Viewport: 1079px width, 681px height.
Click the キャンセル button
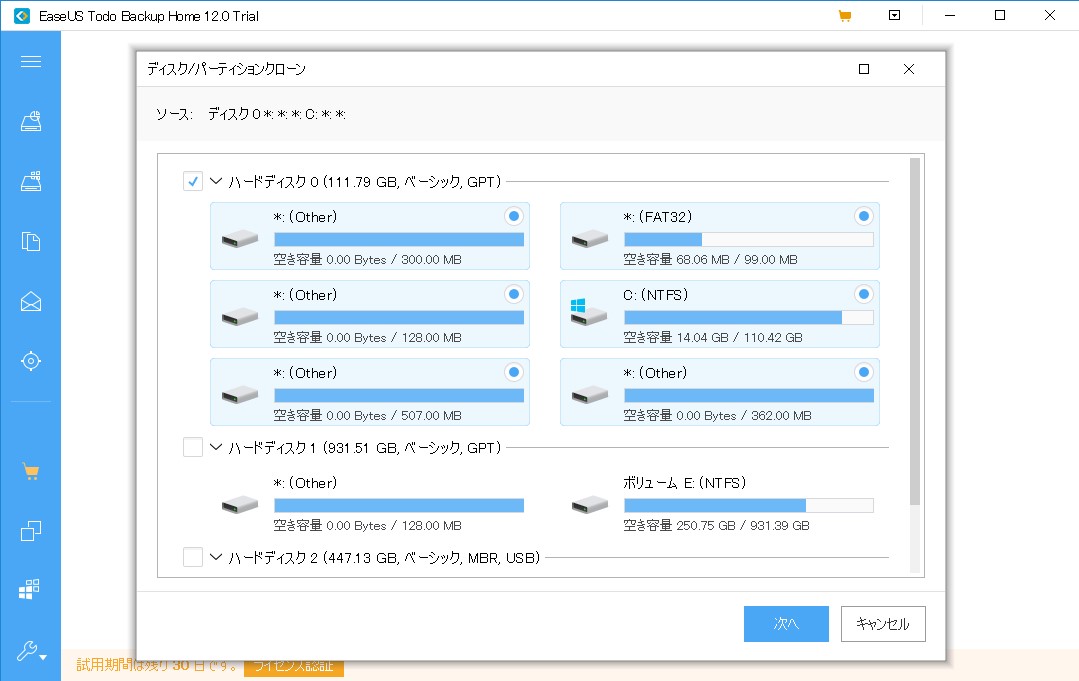883,624
